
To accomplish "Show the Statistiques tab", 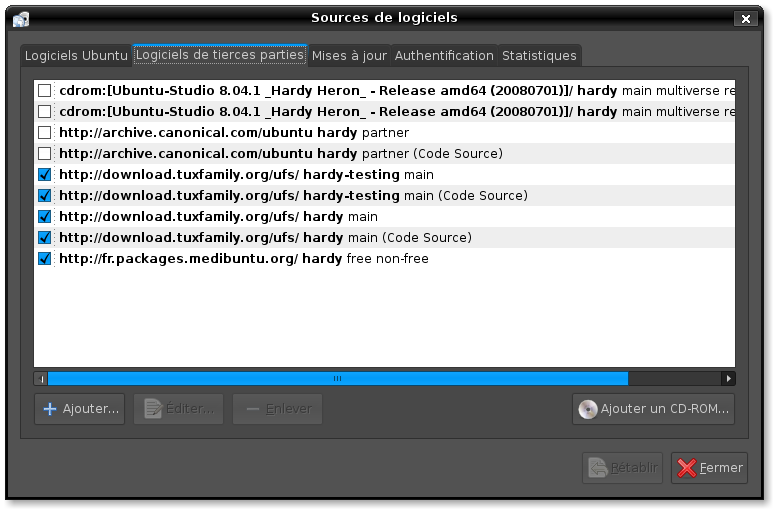I will pos(539,56).
